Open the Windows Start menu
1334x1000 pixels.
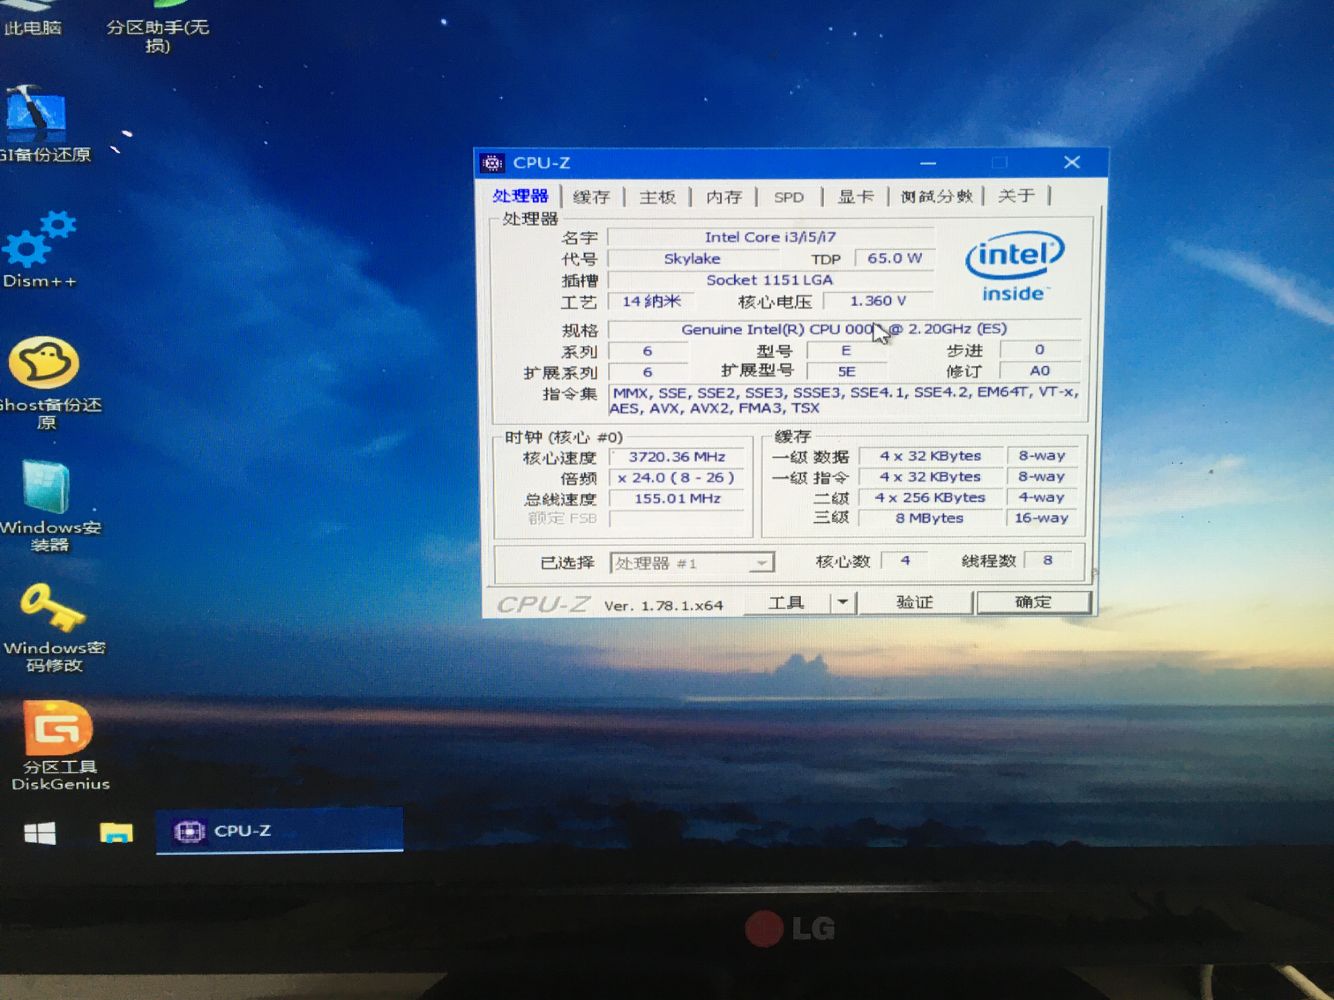40,833
